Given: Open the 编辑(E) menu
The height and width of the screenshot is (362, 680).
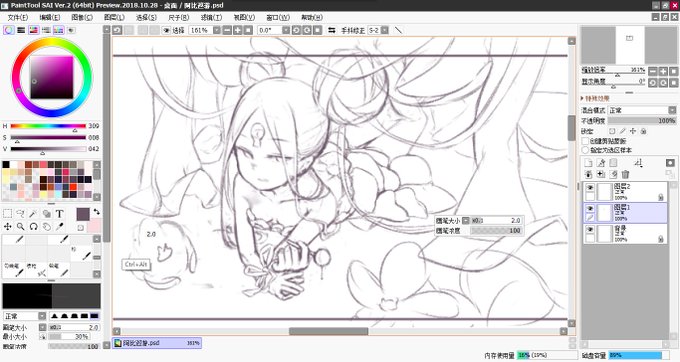Looking at the screenshot, I should (49, 17).
